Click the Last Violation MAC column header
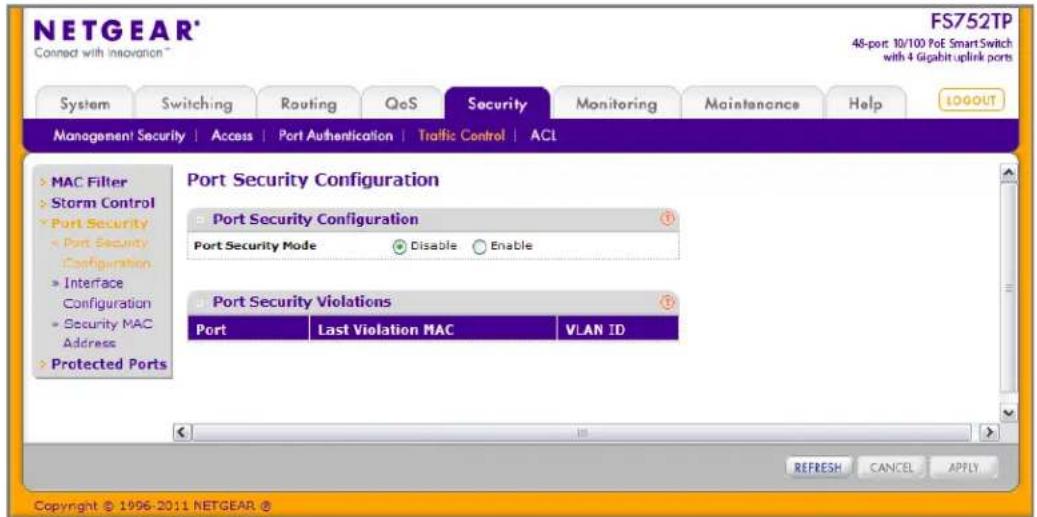The image size is (1037, 517). click(433, 329)
